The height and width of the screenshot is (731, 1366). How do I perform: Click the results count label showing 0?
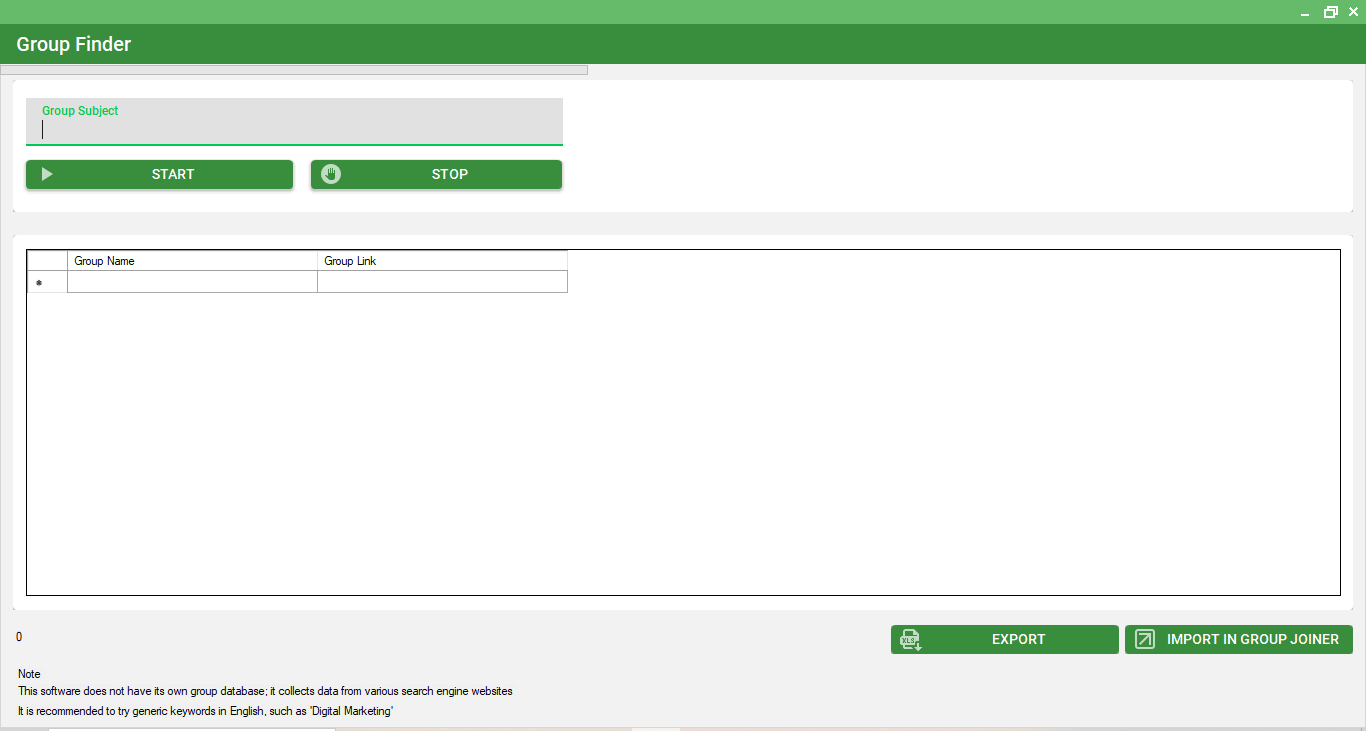coord(18,636)
